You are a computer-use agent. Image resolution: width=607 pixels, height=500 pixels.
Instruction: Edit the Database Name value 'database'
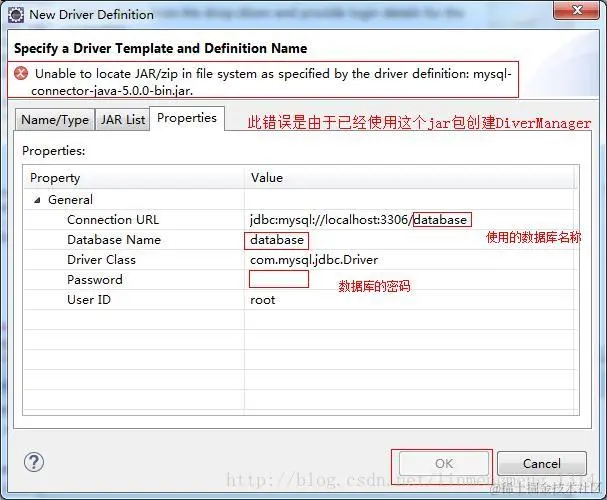pyautogui.click(x=277, y=240)
